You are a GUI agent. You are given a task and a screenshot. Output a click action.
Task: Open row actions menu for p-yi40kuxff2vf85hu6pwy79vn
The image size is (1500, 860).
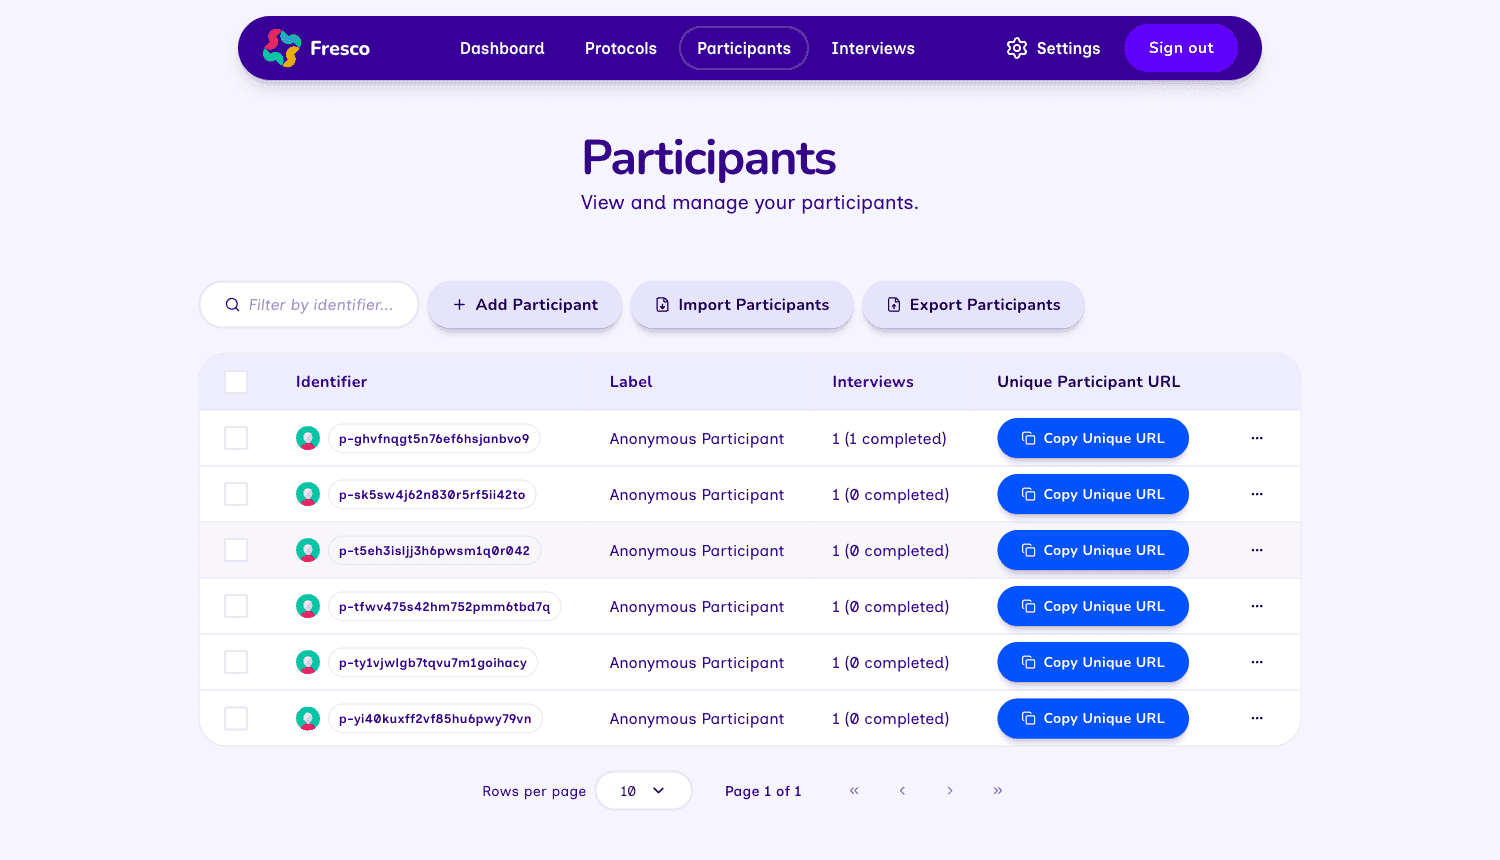[x=1257, y=718]
